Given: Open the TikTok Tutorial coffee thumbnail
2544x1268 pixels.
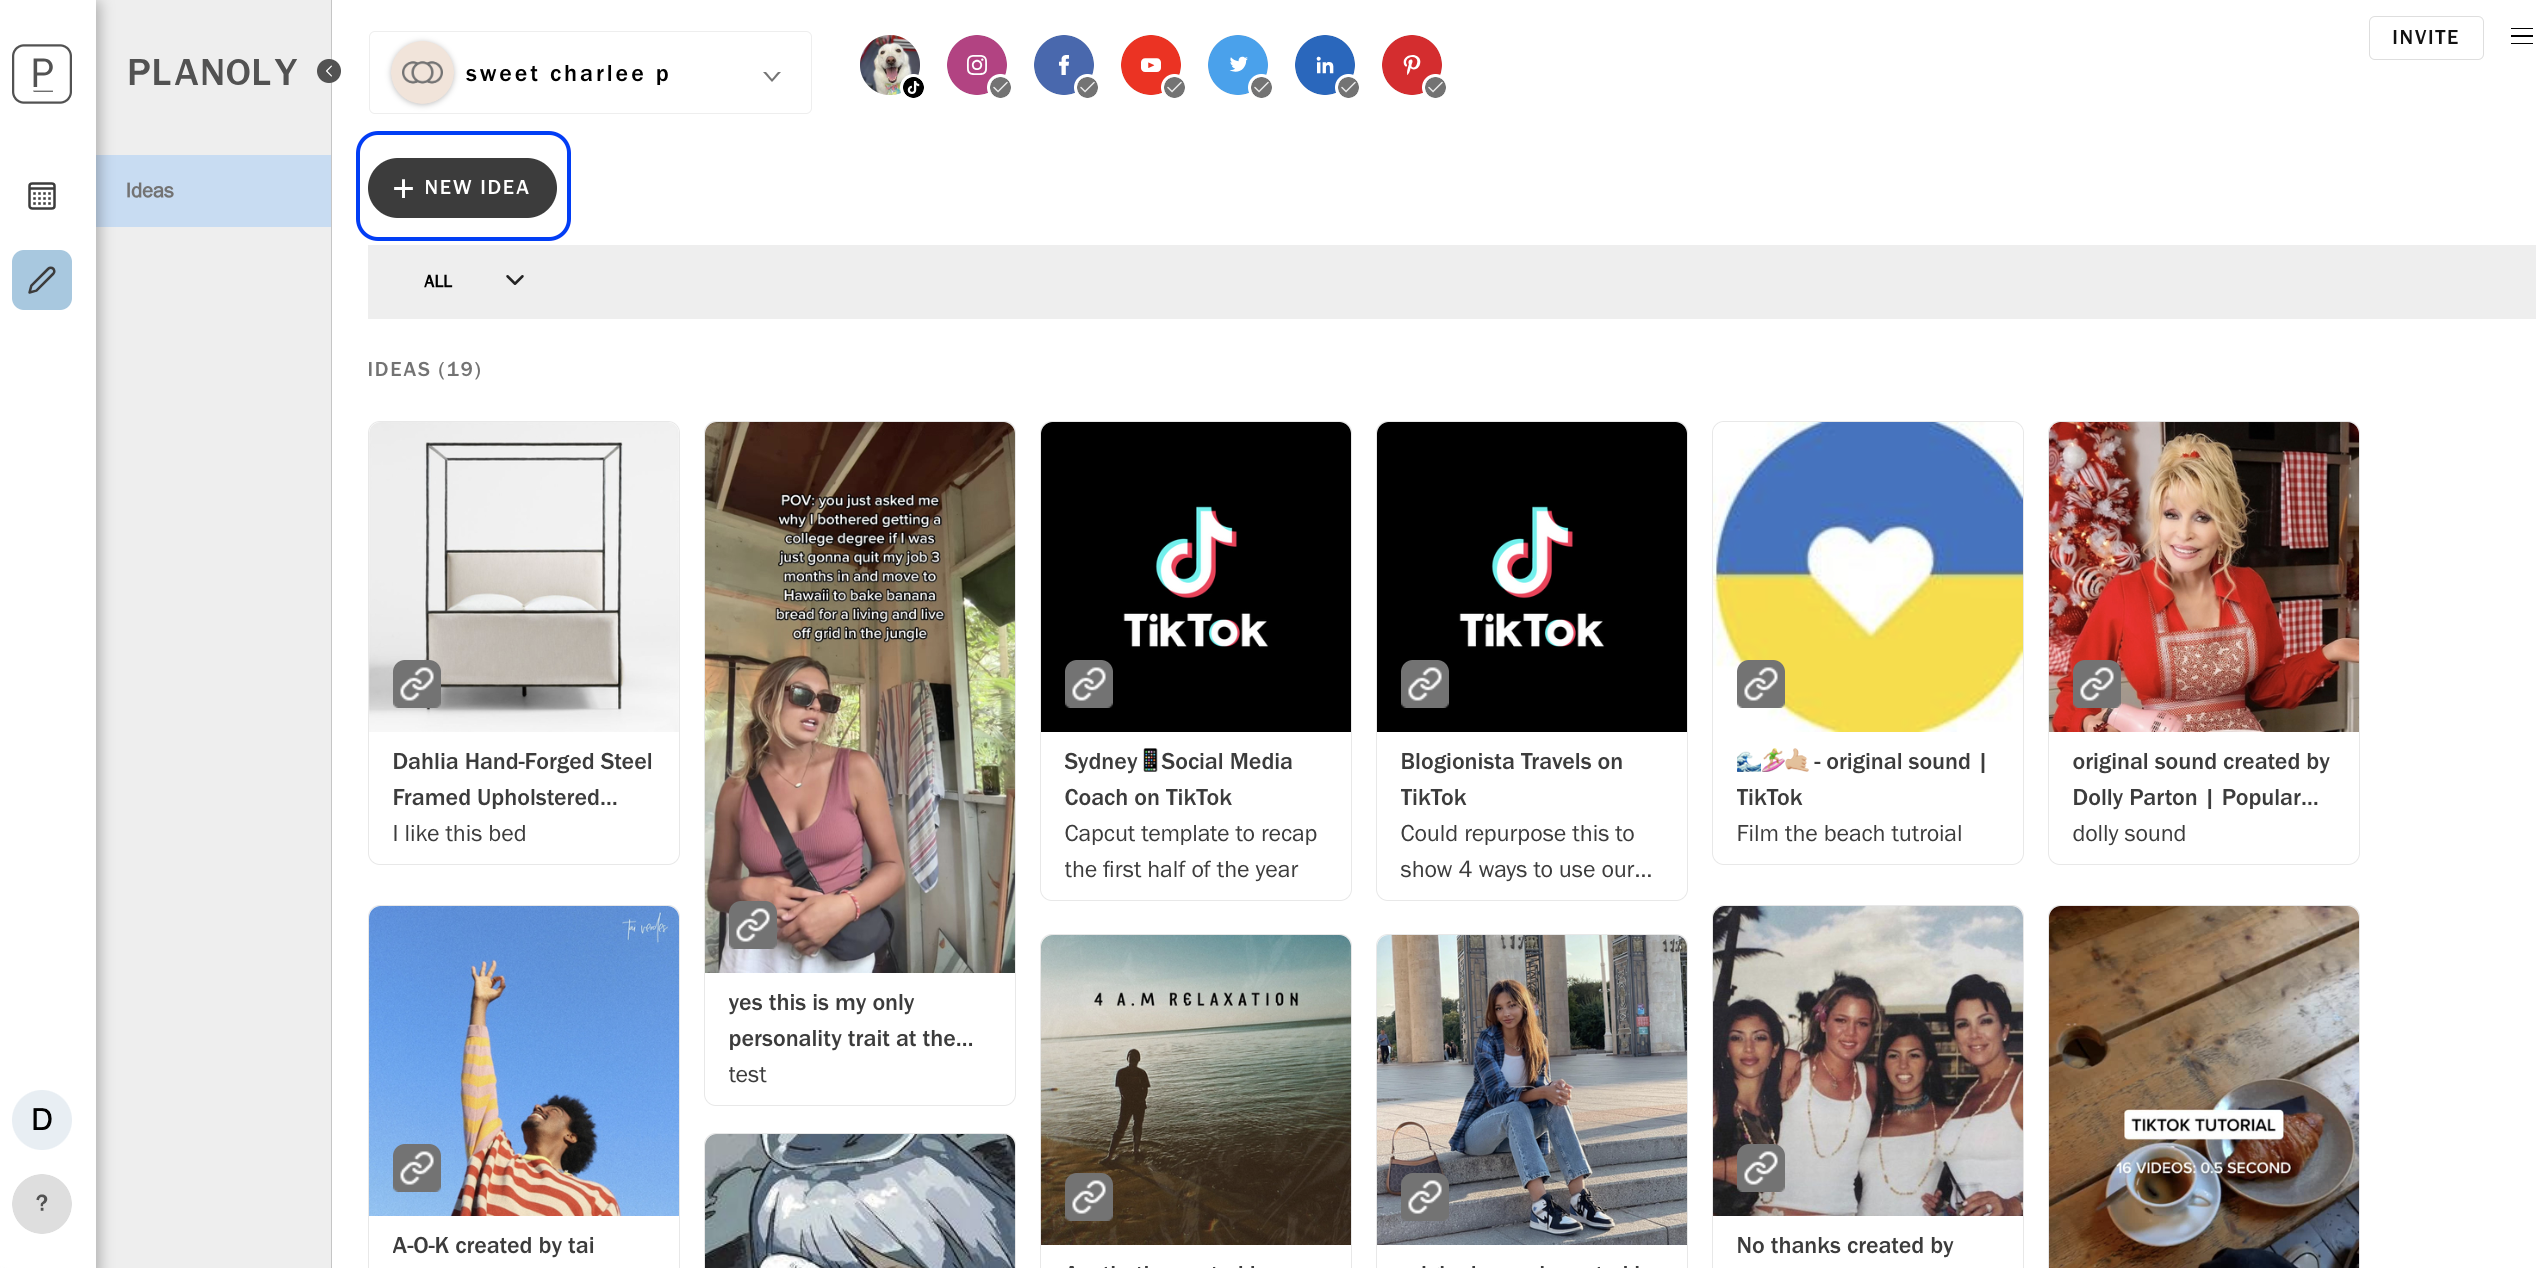Looking at the screenshot, I should pyautogui.click(x=2204, y=1087).
